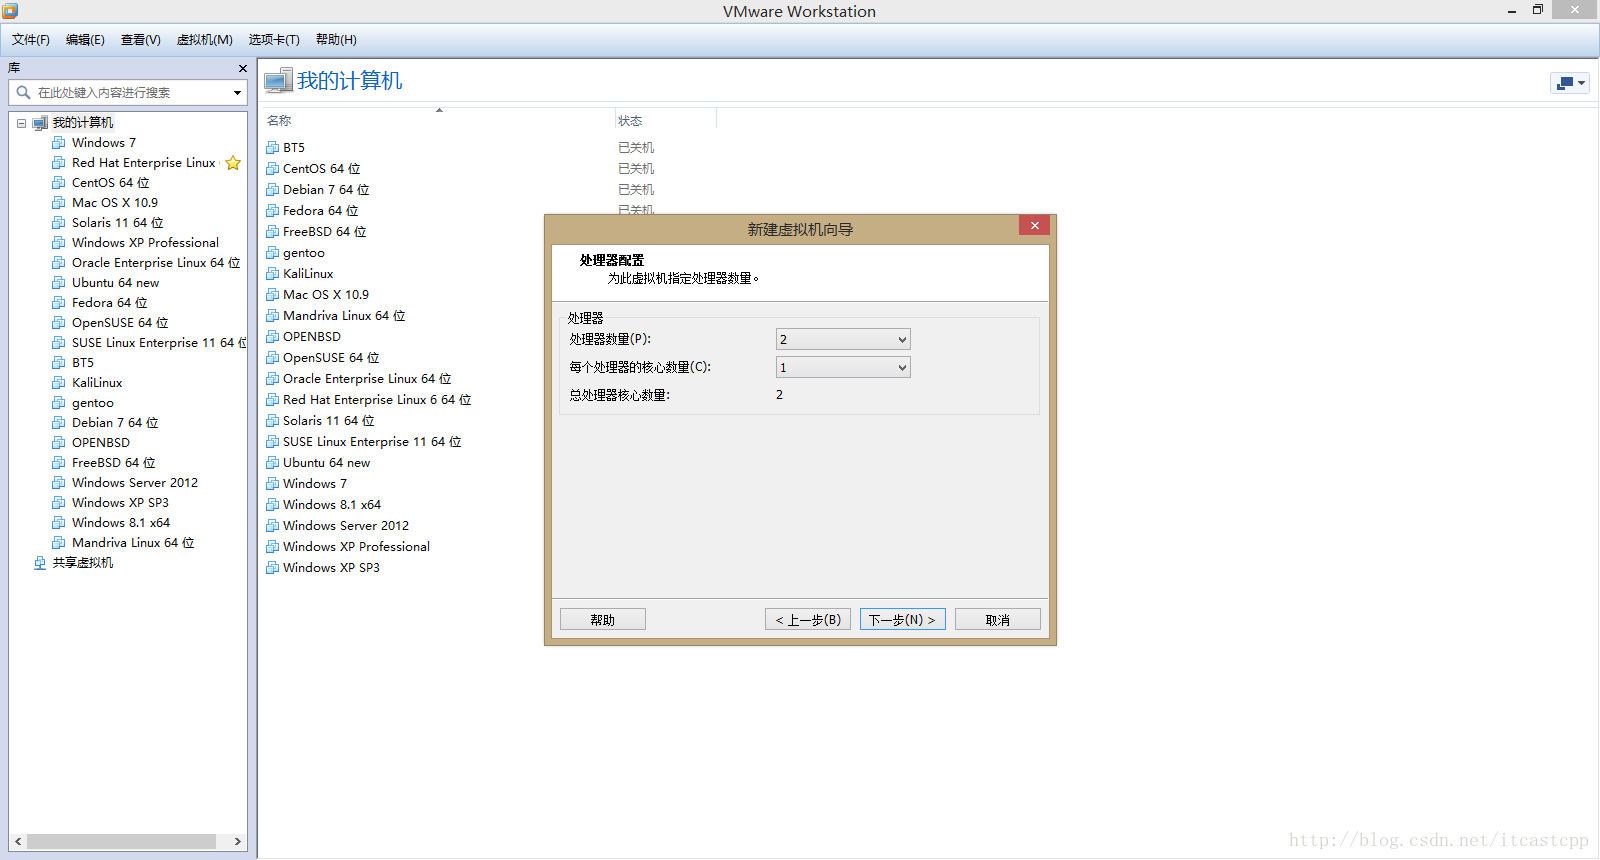Click the gentoo VM icon in main list
This screenshot has height=860, width=1600.
click(272, 252)
